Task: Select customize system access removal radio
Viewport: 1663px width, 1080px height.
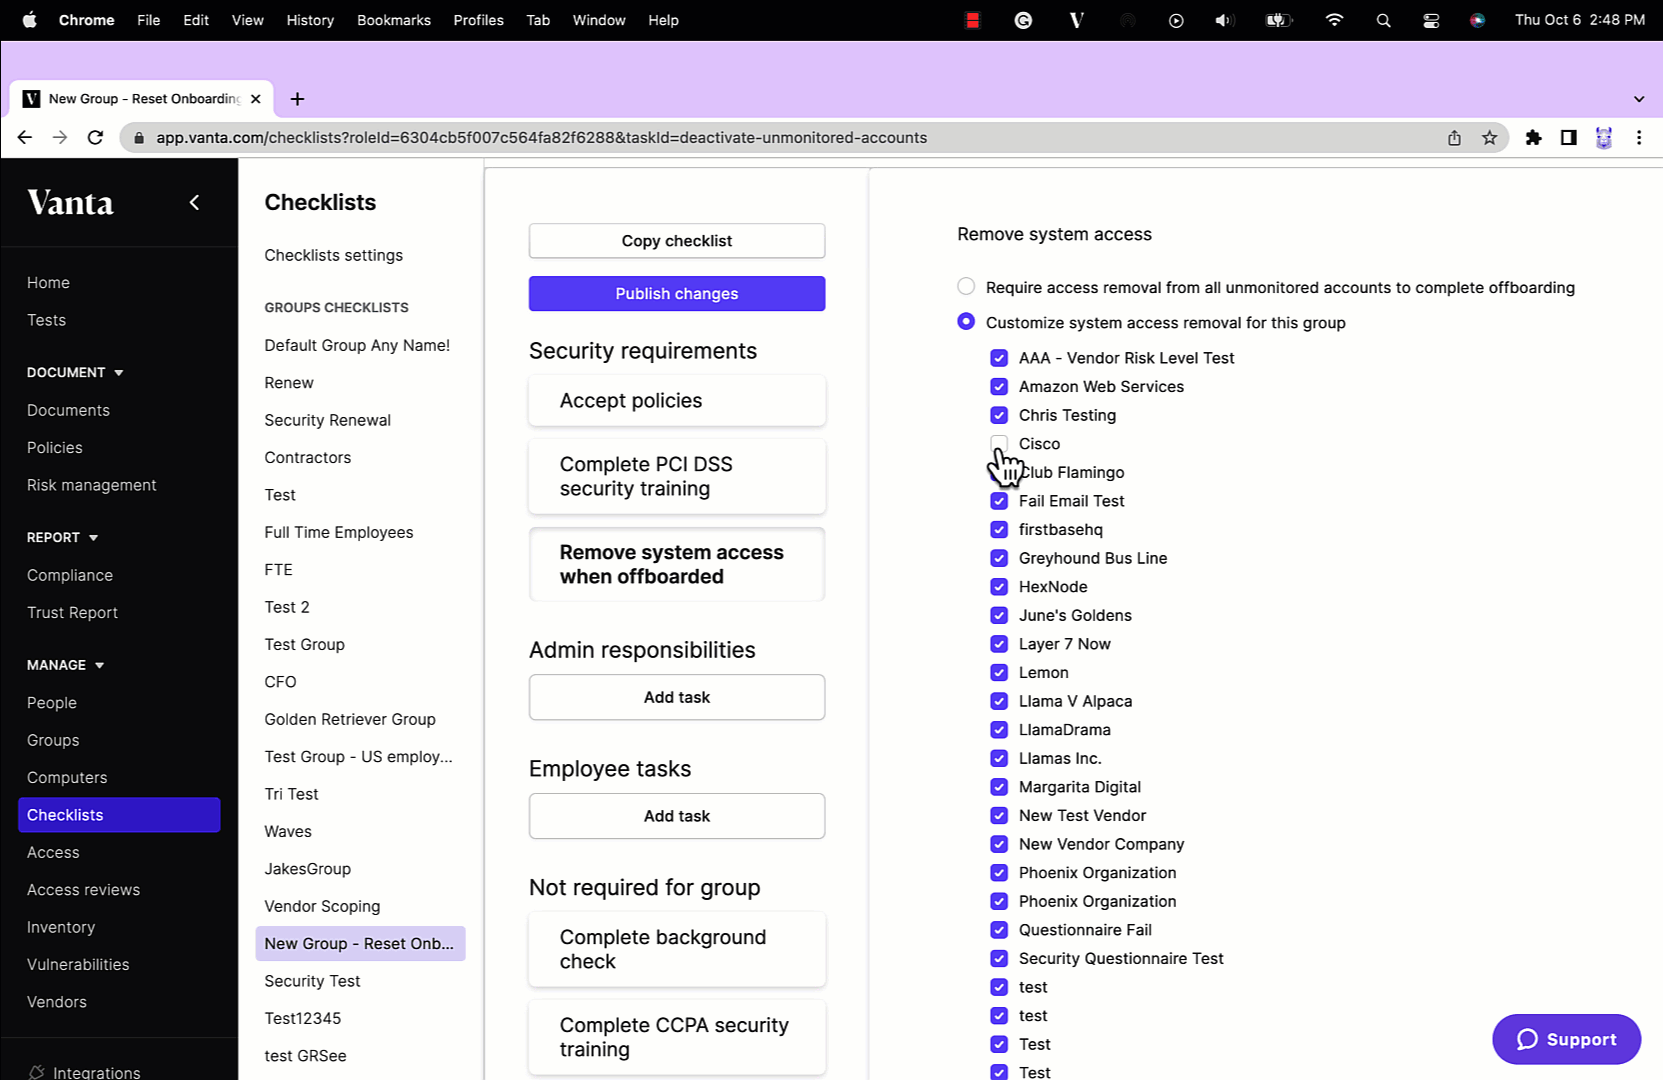Action: click(966, 322)
